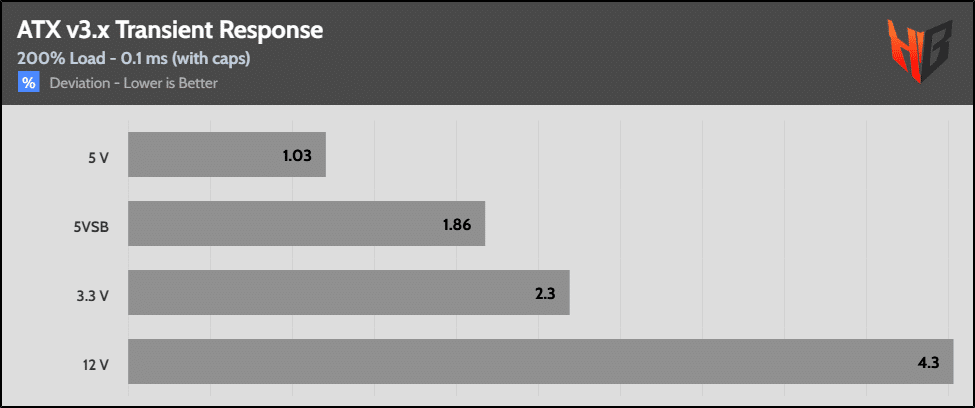The width and height of the screenshot is (975, 408).
Task: Click the blue percent icon
Action: pos(29,82)
